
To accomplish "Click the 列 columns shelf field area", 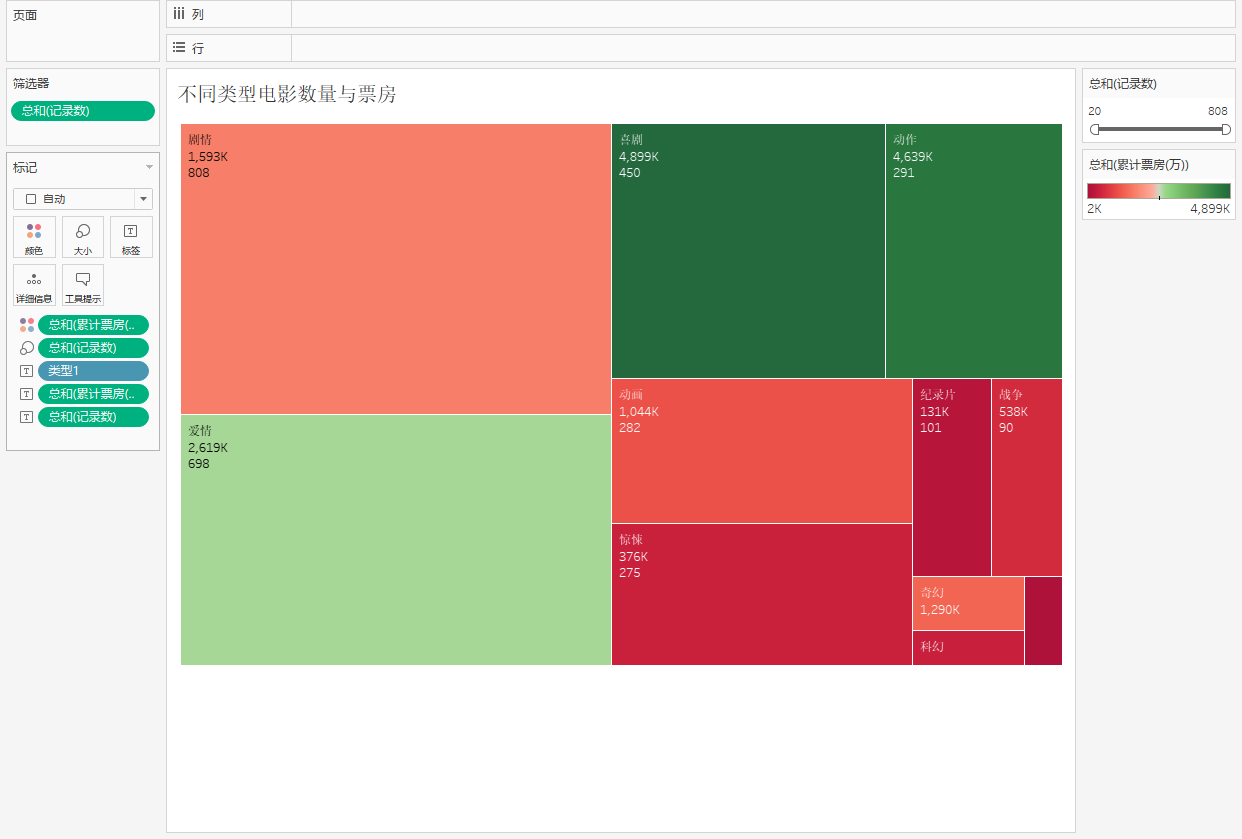I will click(763, 14).
